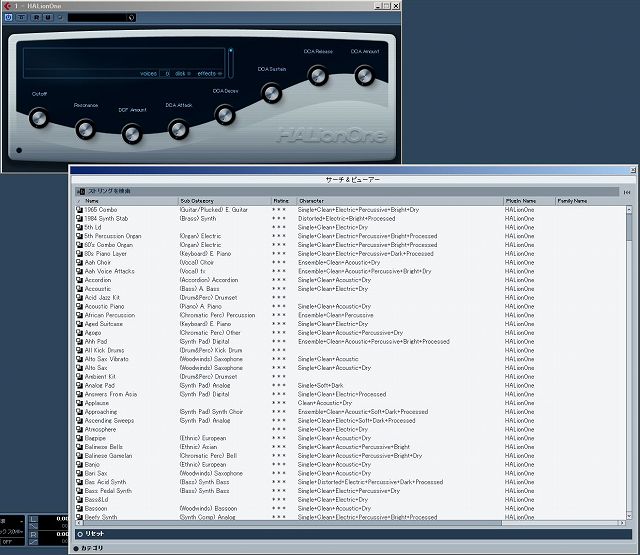Viewport: 640px width, 555px height.
Task: Click the string search icon in search bar
Action: point(81,191)
